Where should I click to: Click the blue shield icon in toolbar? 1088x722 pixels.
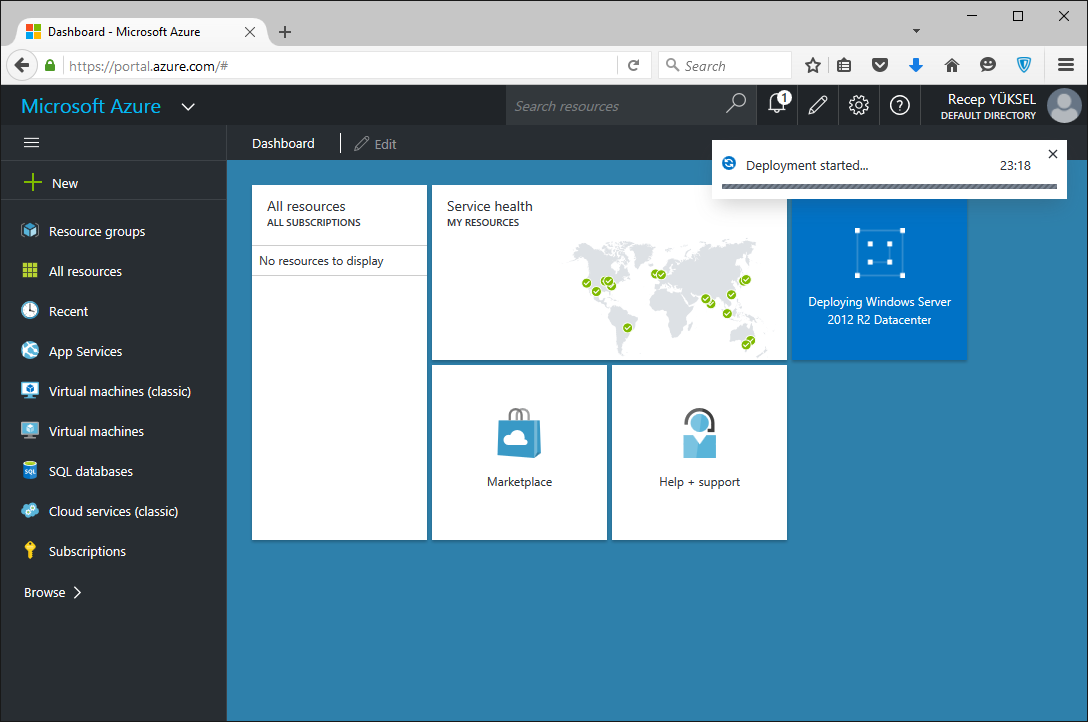coord(1023,65)
